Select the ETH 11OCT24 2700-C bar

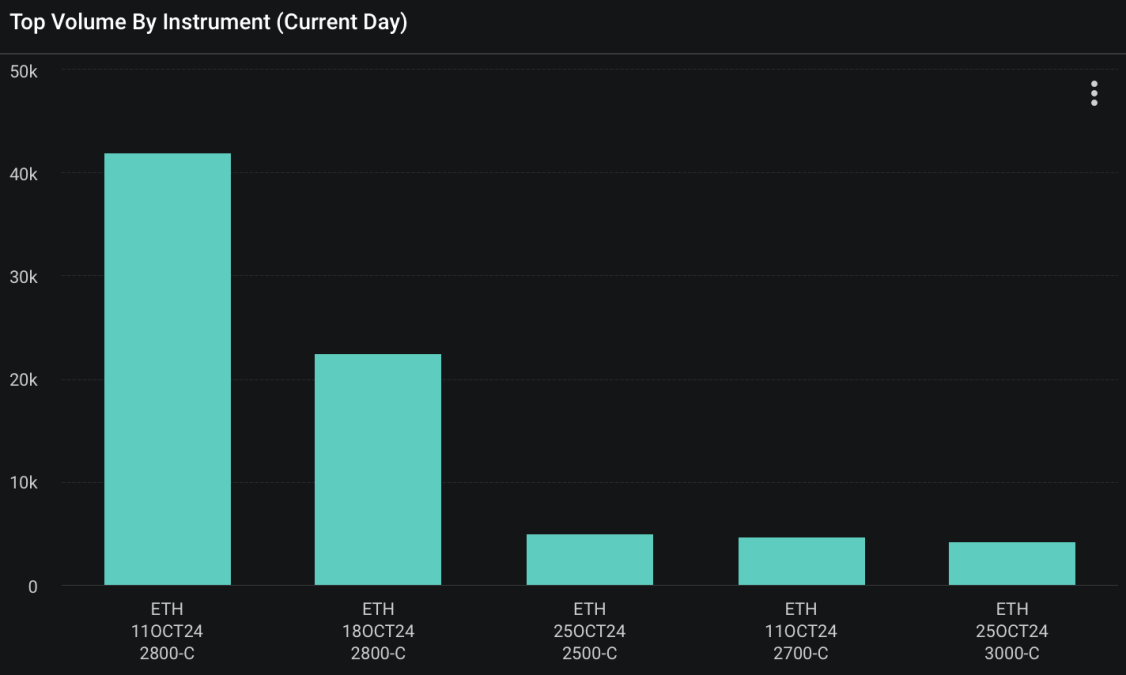click(801, 561)
